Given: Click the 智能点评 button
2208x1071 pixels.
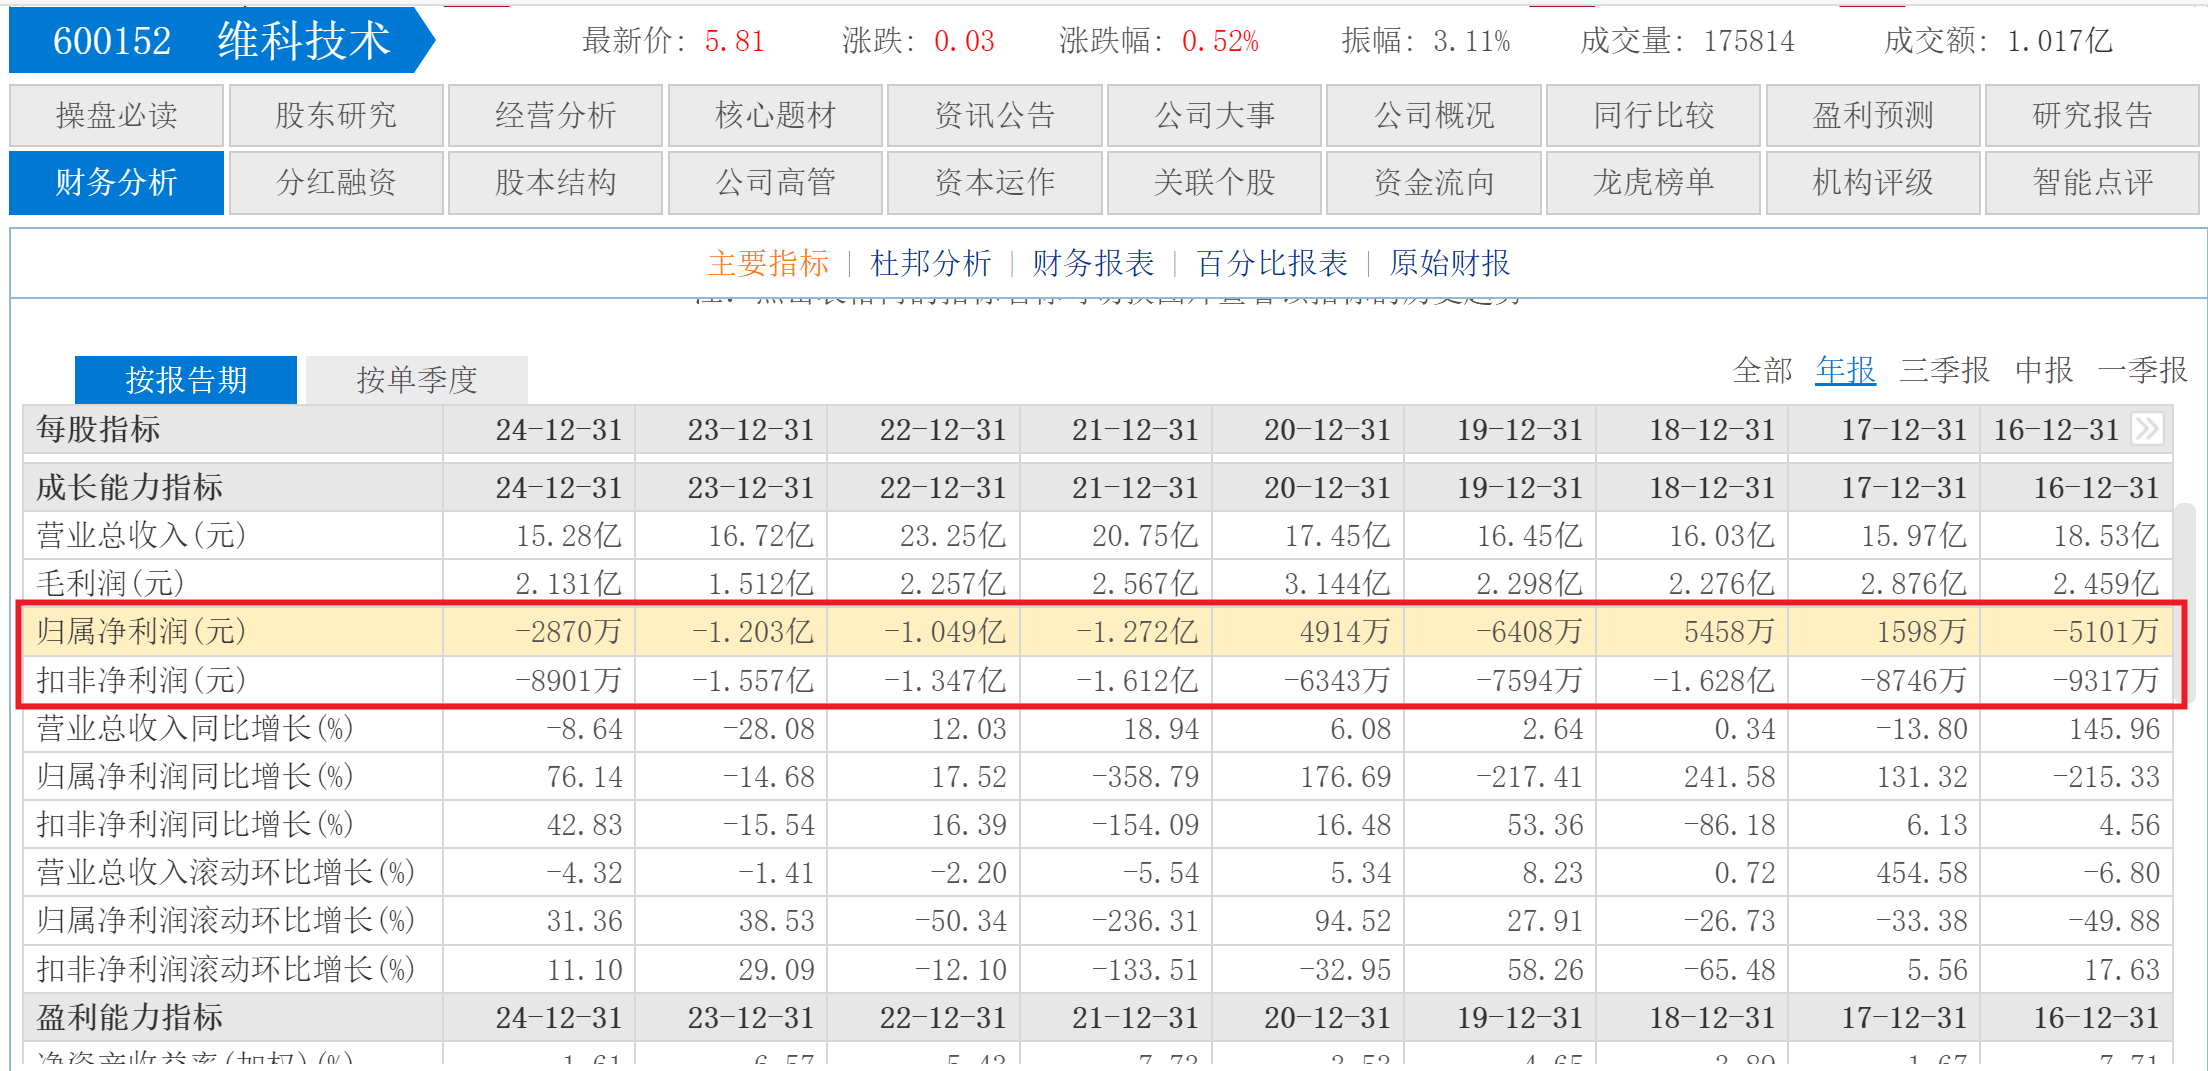Looking at the screenshot, I should [2092, 183].
